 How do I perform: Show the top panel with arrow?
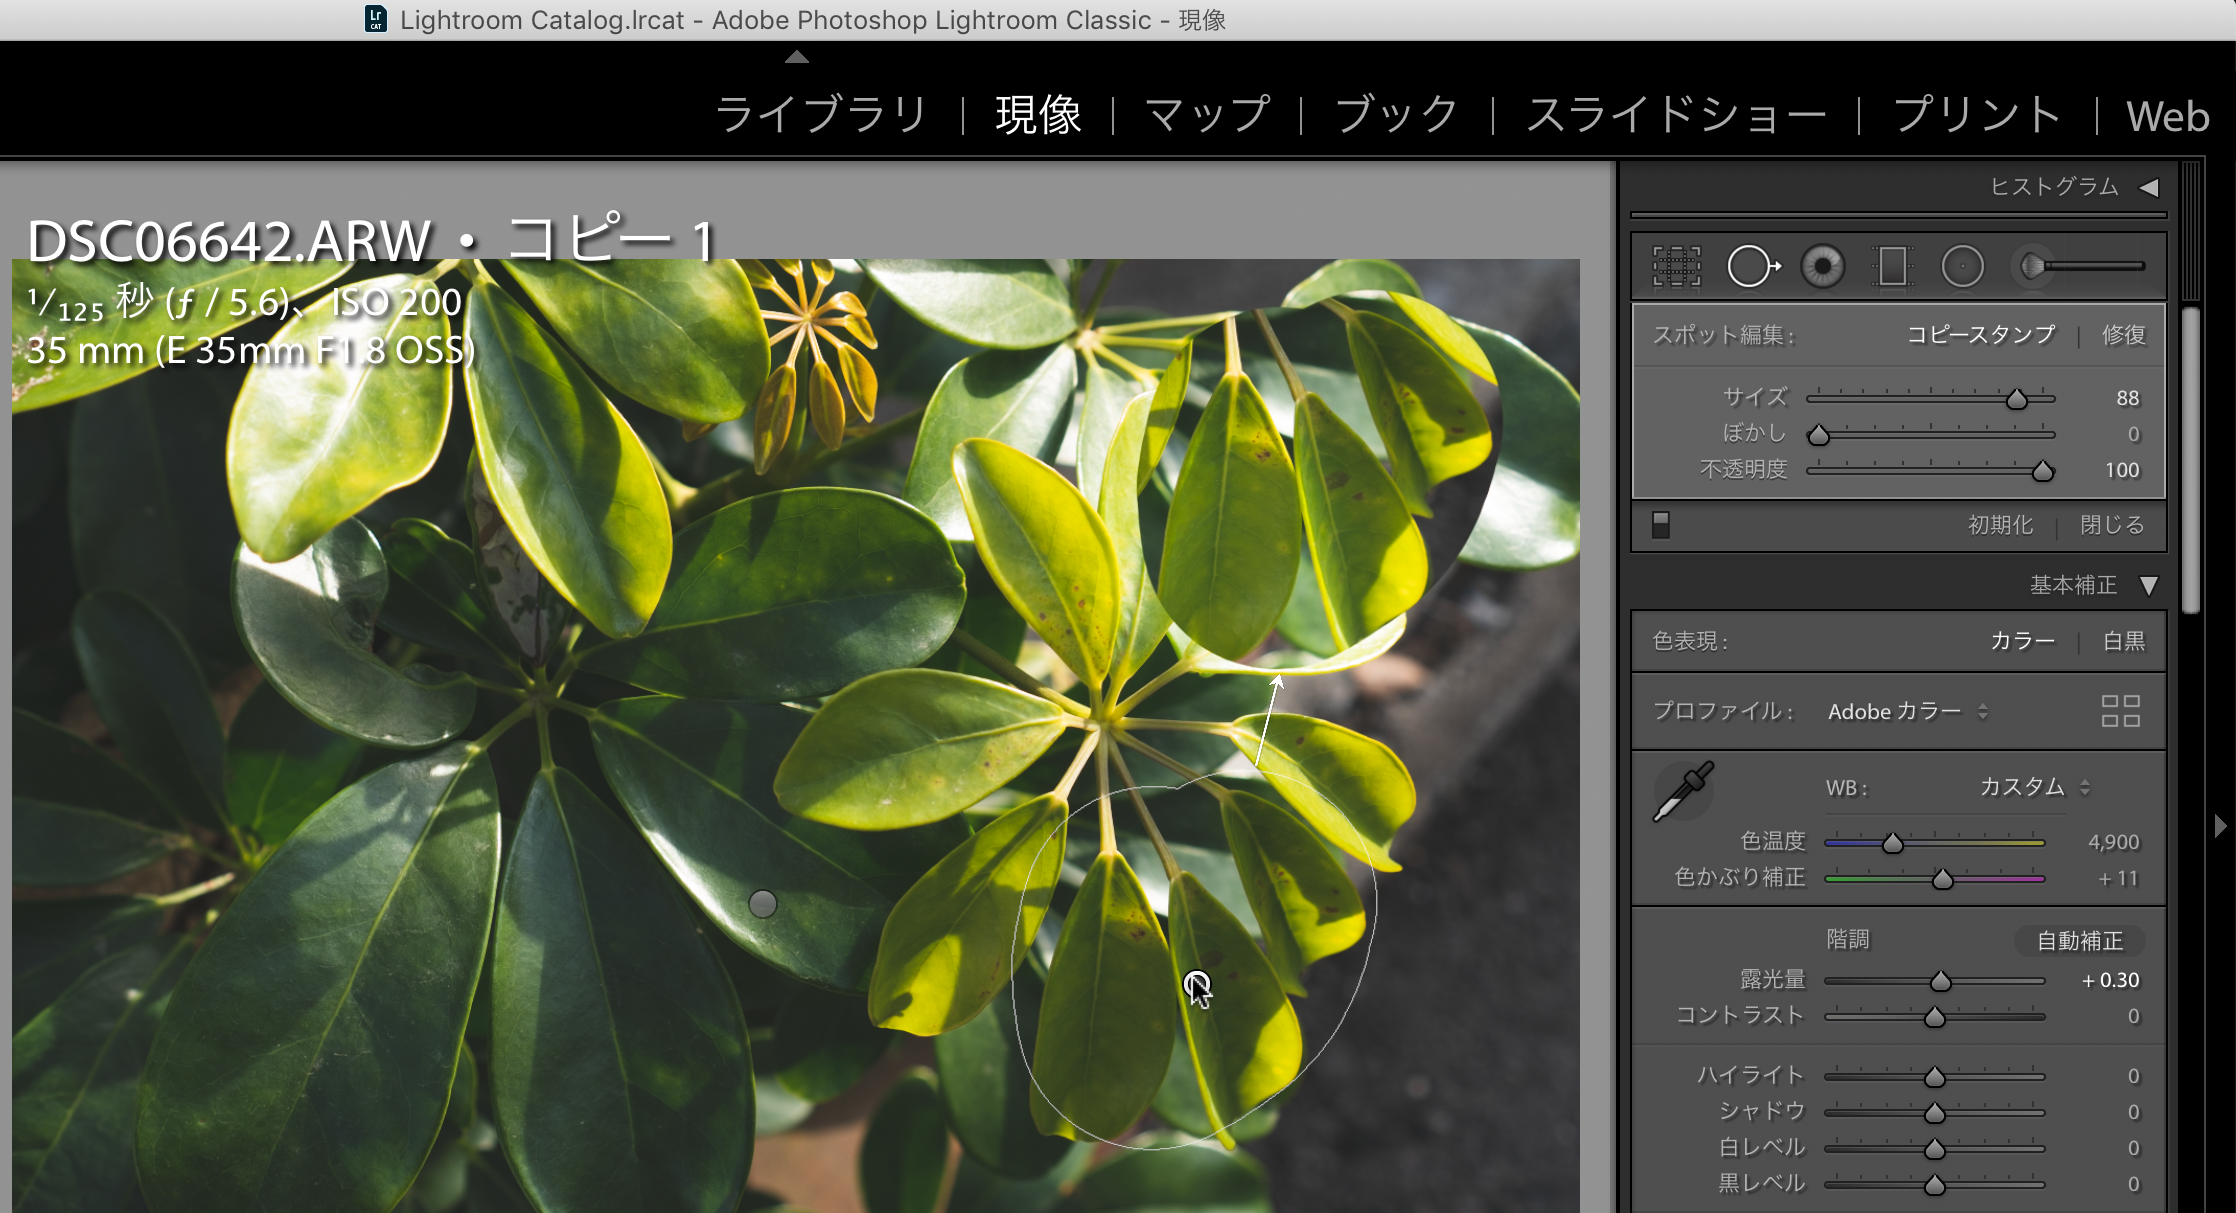coord(797,57)
